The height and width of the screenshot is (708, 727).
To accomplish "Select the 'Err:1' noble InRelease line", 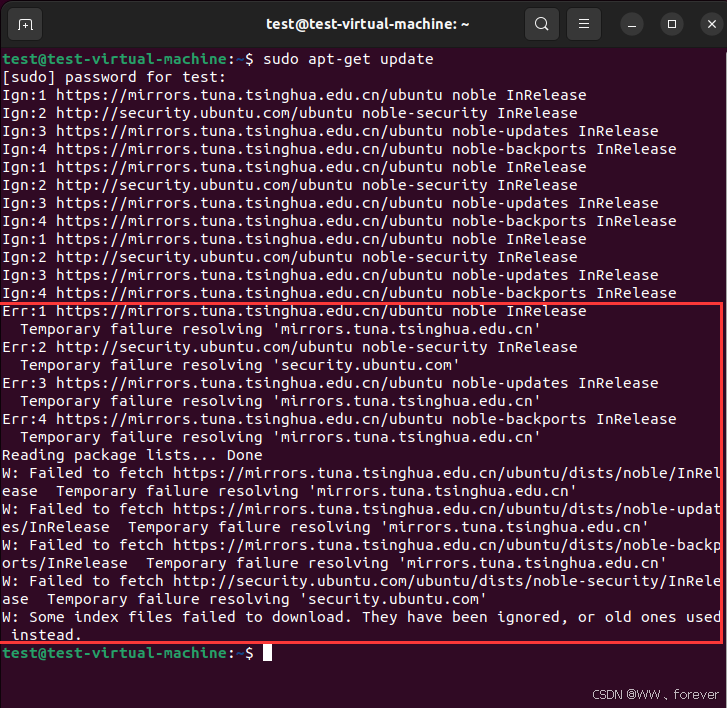I will 294,311.
